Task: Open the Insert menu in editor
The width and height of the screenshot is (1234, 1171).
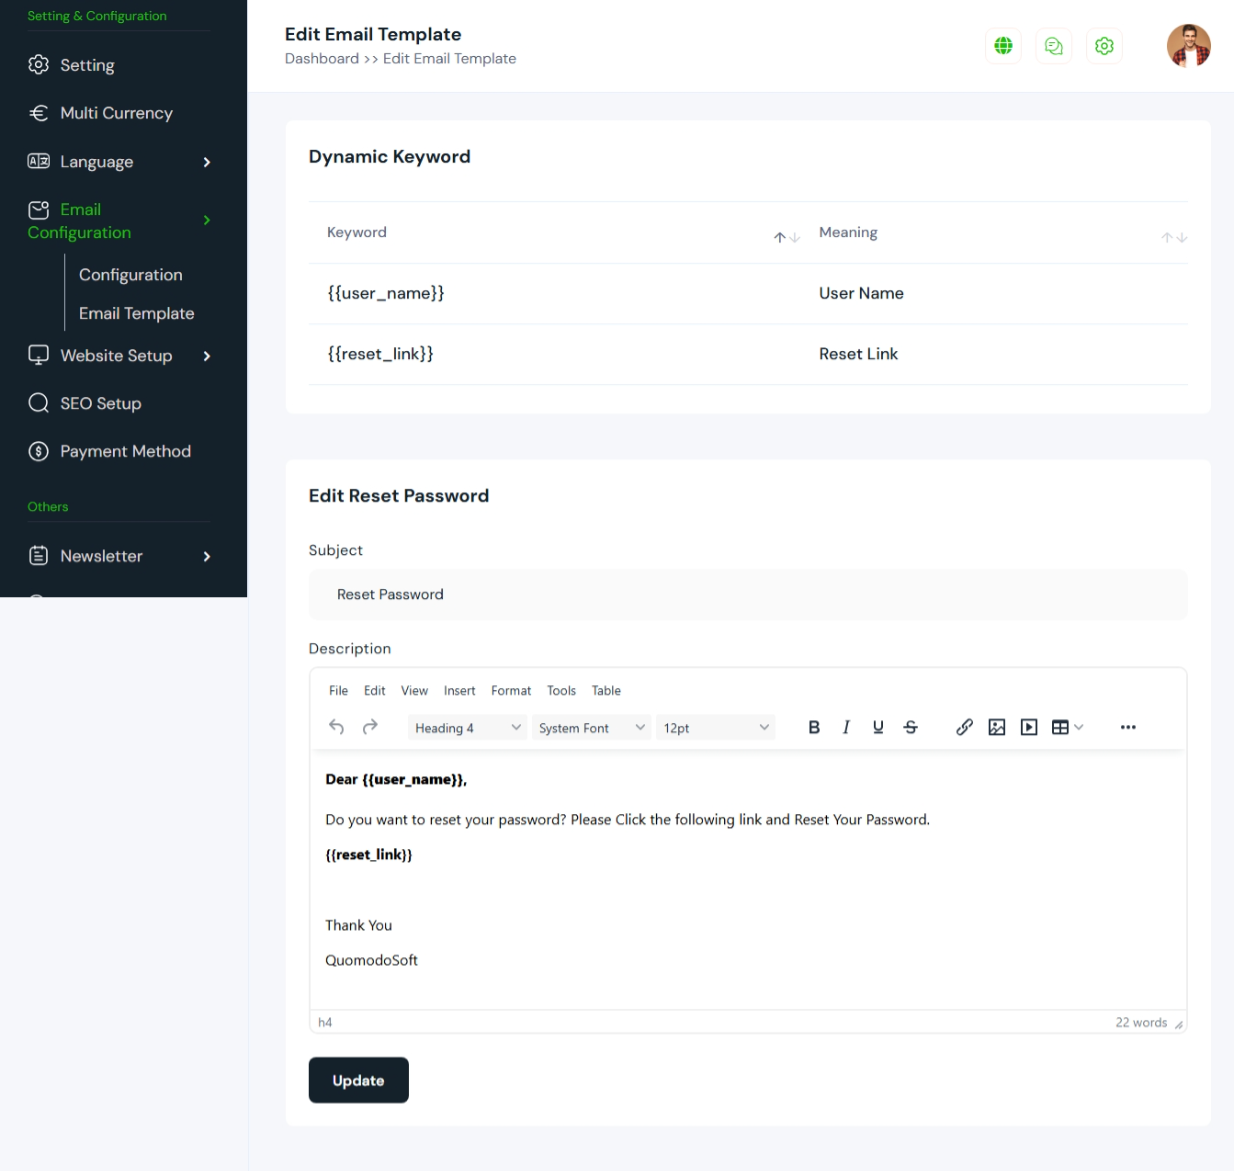Action: [459, 691]
